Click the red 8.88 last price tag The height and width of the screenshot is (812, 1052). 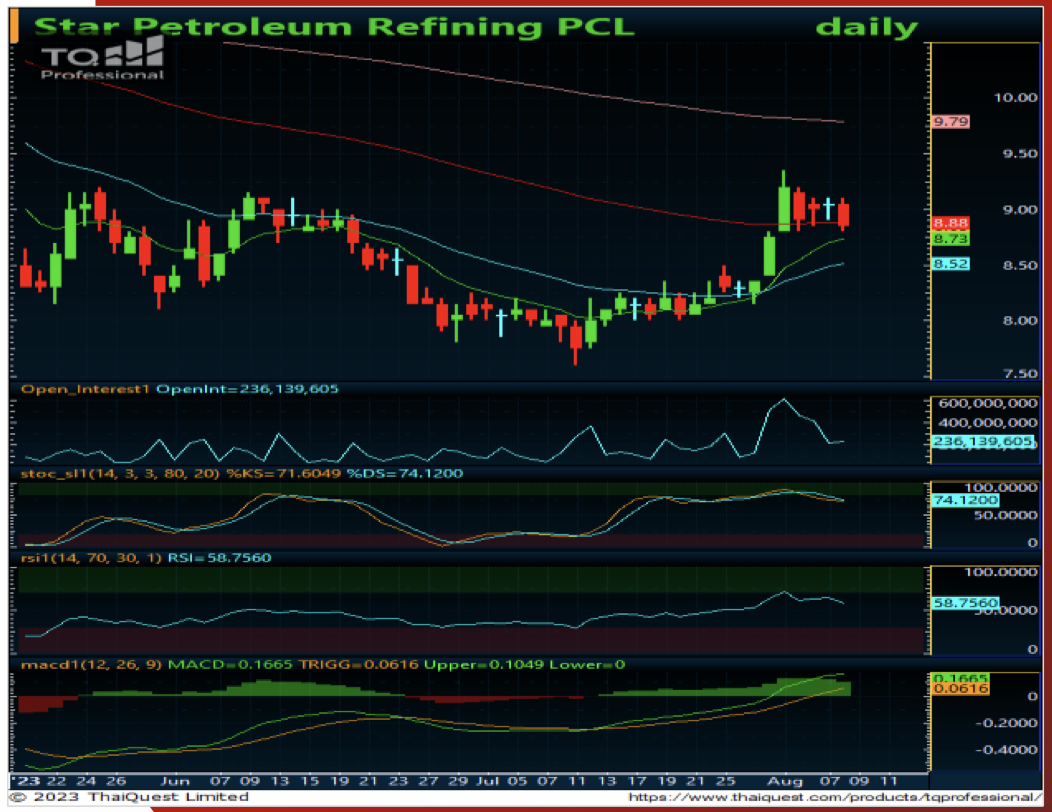point(951,223)
